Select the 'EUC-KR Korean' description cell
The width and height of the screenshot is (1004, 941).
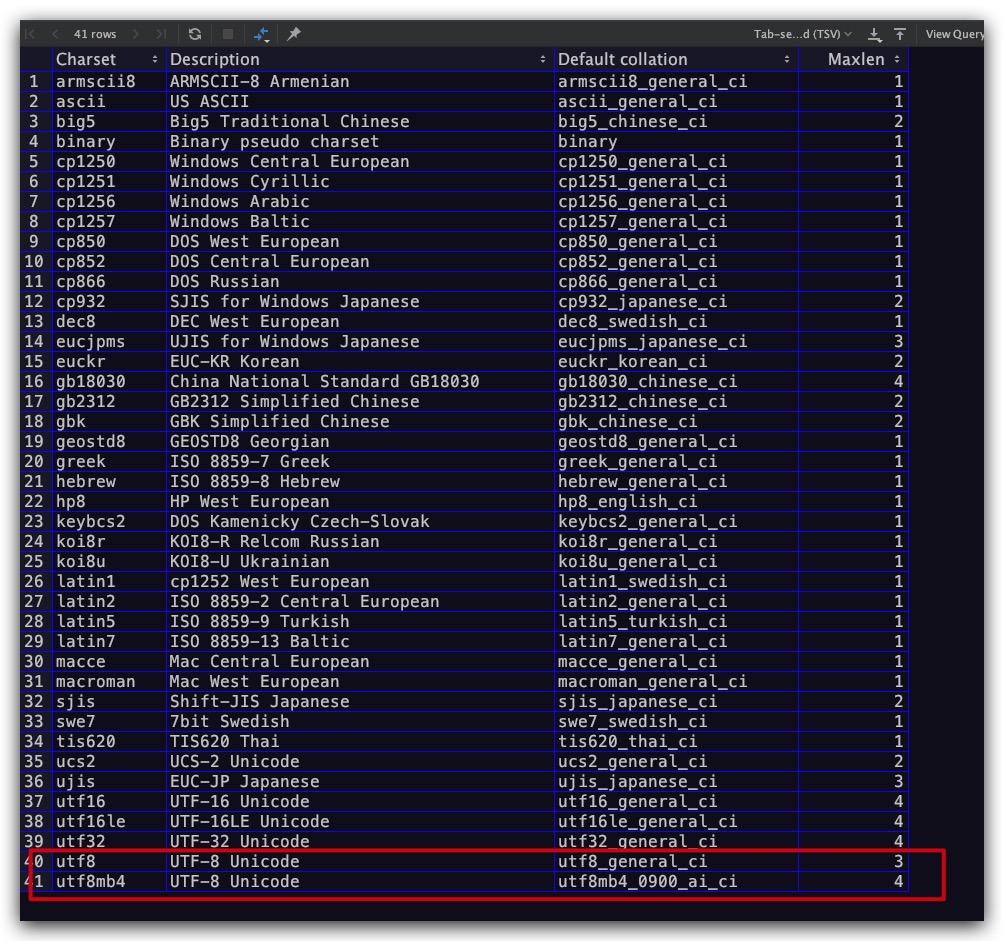coord(360,361)
